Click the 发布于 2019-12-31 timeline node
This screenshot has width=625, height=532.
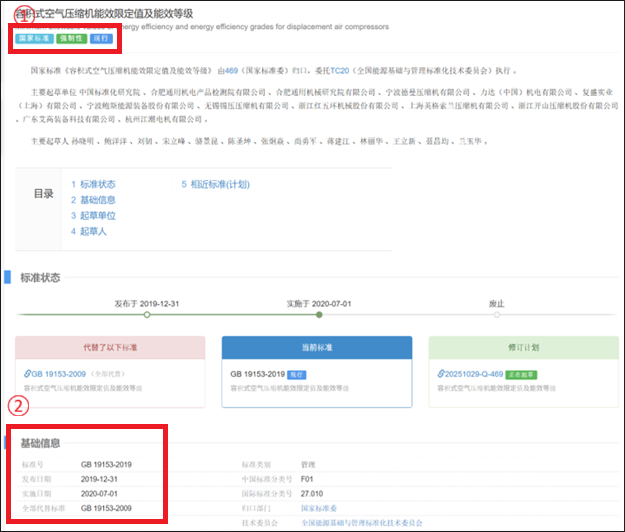click(x=146, y=315)
